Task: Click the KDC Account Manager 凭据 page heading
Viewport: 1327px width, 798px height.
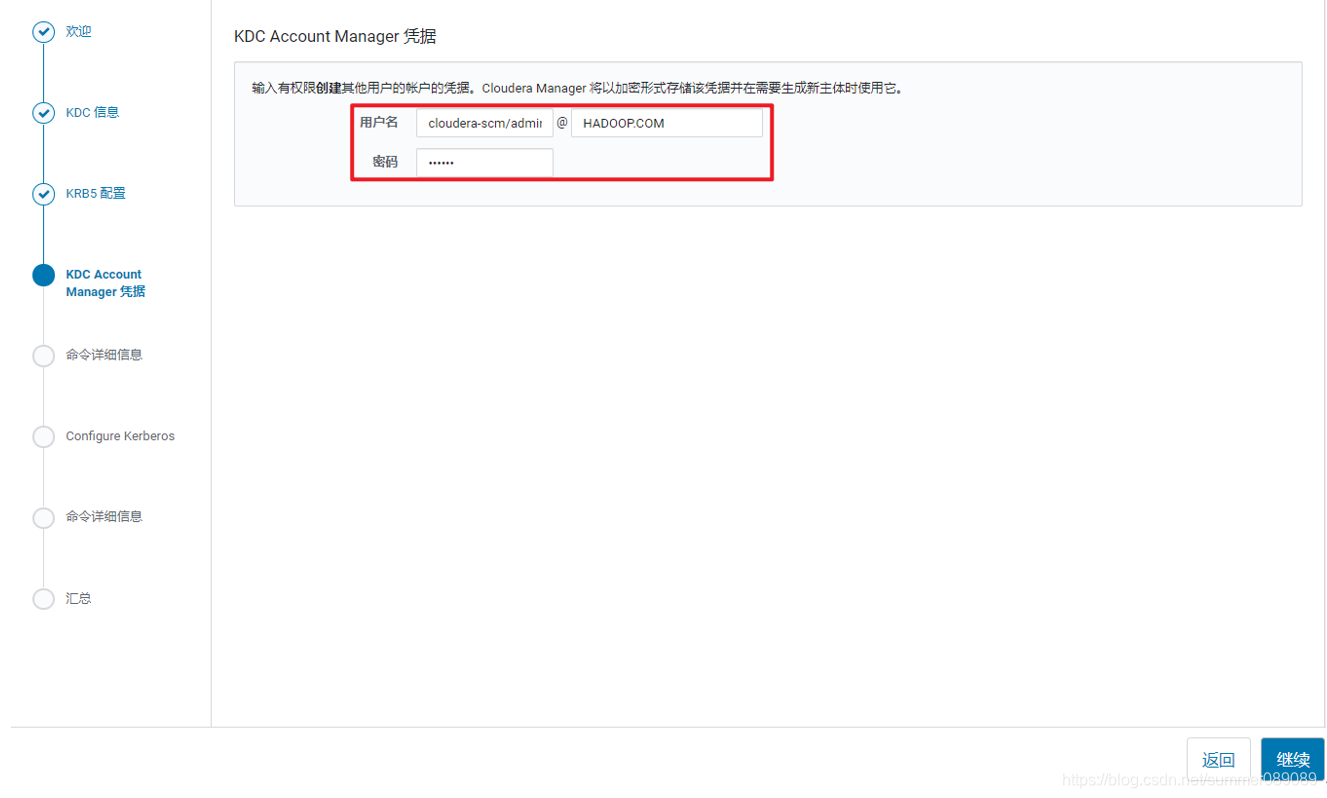Action: 335,36
